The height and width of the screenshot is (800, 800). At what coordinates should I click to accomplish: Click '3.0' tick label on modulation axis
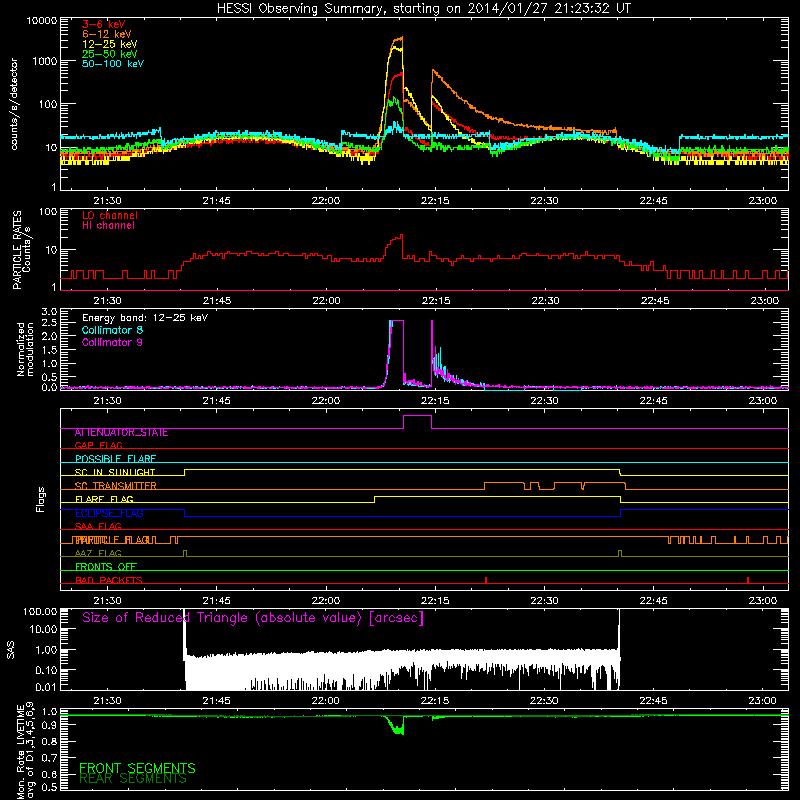(x=49, y=312)
